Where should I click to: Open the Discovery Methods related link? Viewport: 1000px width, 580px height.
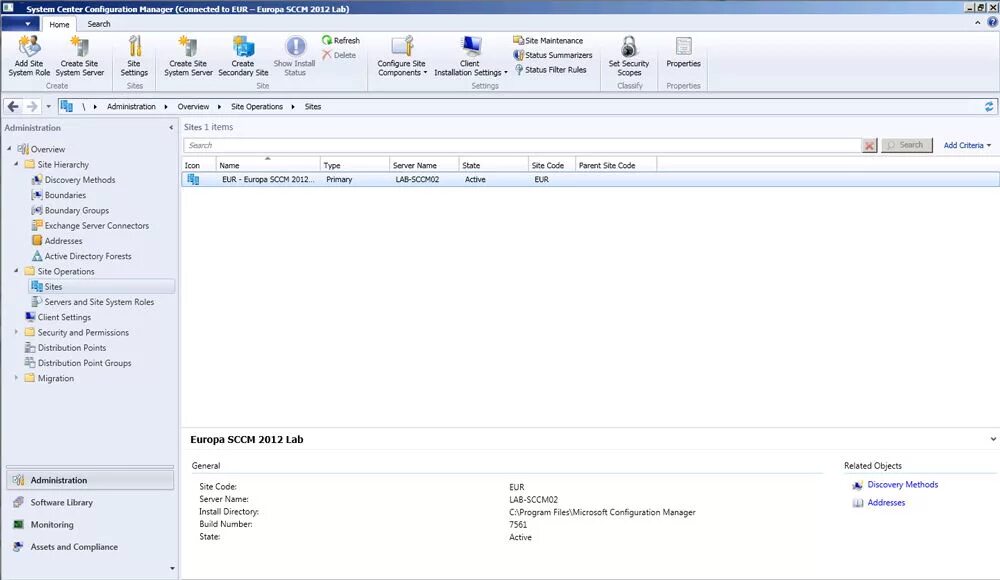902,485
